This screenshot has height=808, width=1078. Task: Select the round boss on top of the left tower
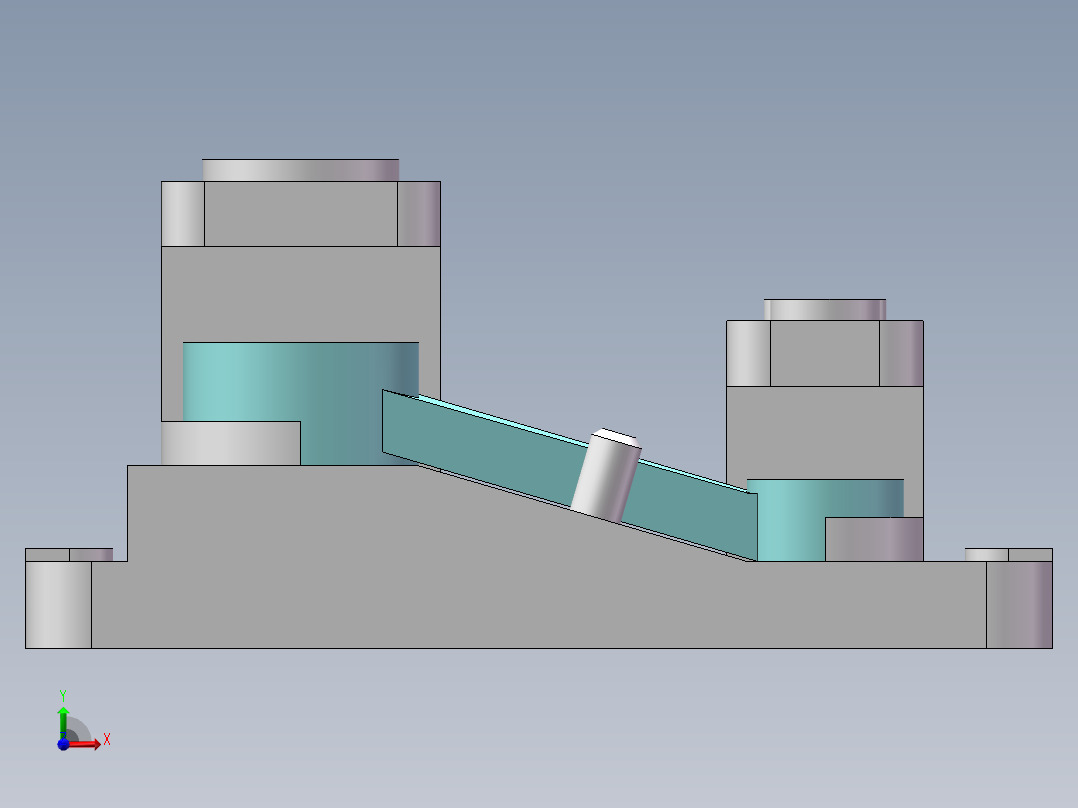pos(300,170)
